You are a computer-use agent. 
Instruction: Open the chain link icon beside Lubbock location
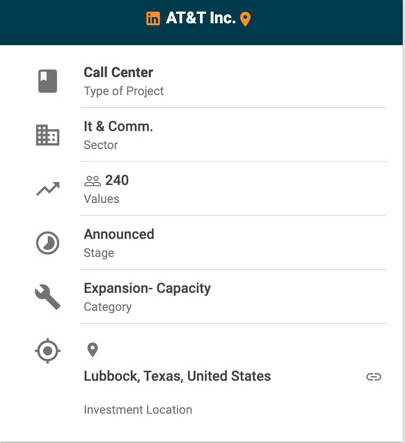374,377
